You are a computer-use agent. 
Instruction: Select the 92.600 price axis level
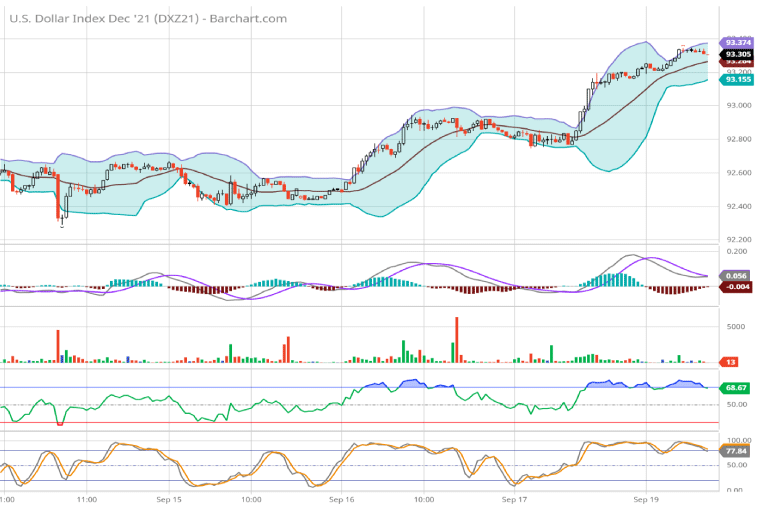[738, 173]
